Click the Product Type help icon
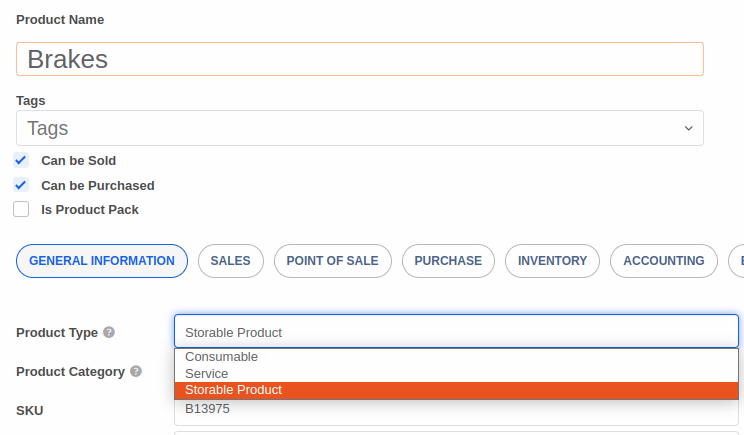The width and height of the screenshot is (744, 435). click(109, 333)
